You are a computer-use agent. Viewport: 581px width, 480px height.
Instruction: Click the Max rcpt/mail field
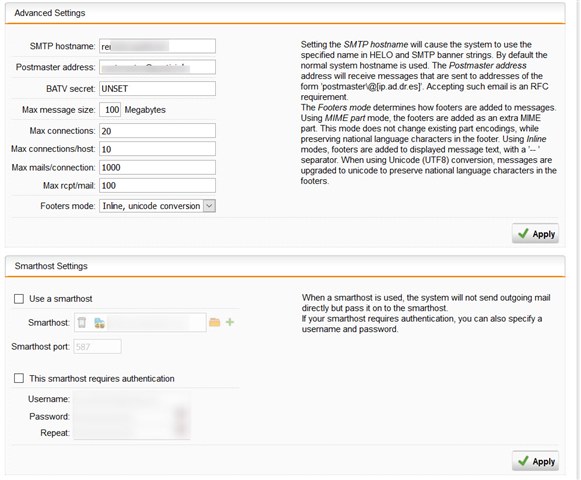pyautogui.click(x=157, y=185)
